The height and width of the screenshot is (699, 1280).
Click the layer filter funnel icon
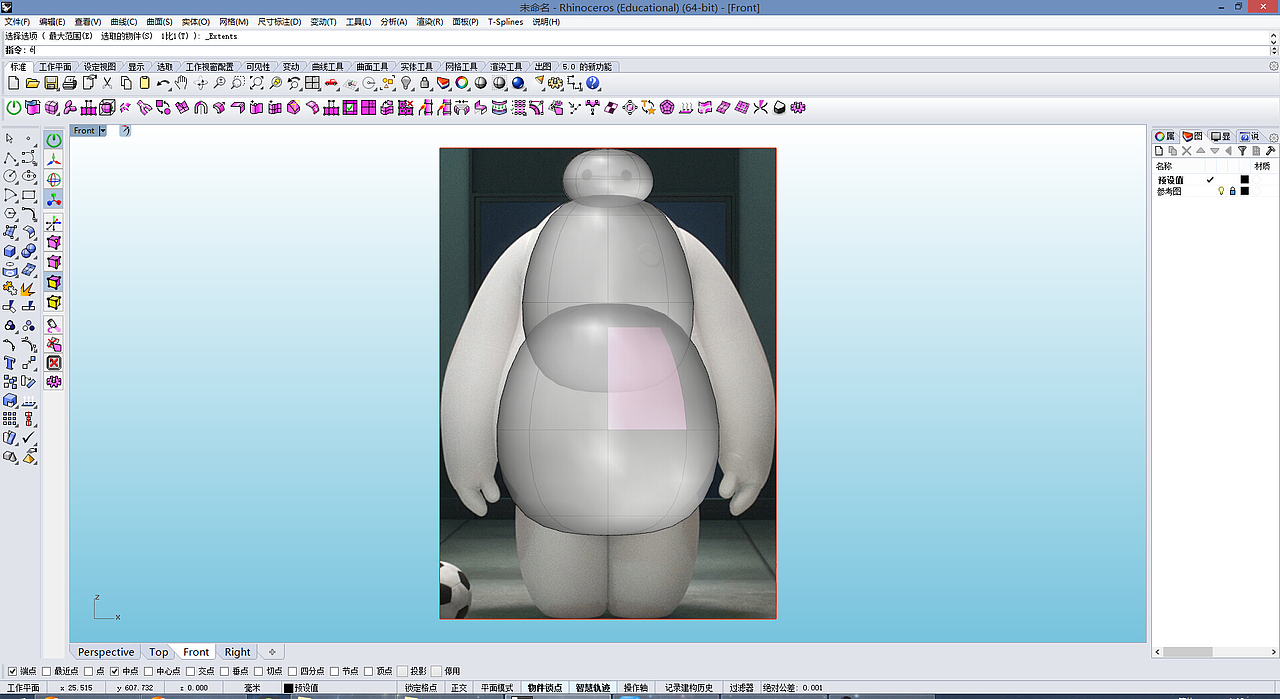pyautogui.click(x=1242, y=151)
